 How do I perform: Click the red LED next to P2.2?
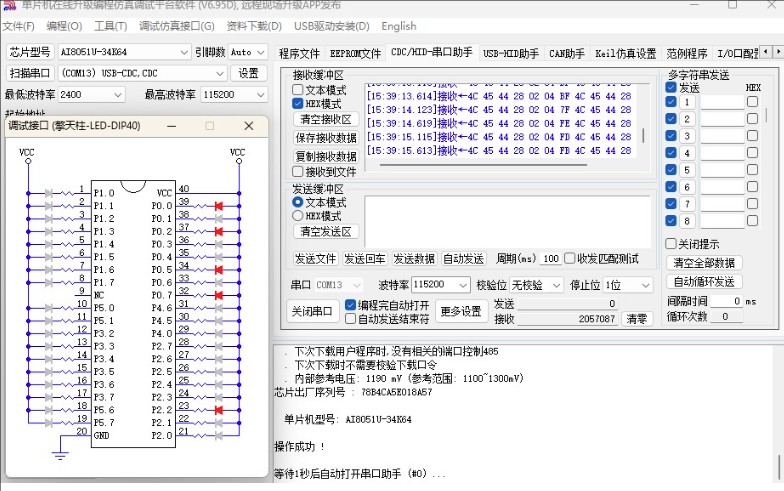click(216, 410)
